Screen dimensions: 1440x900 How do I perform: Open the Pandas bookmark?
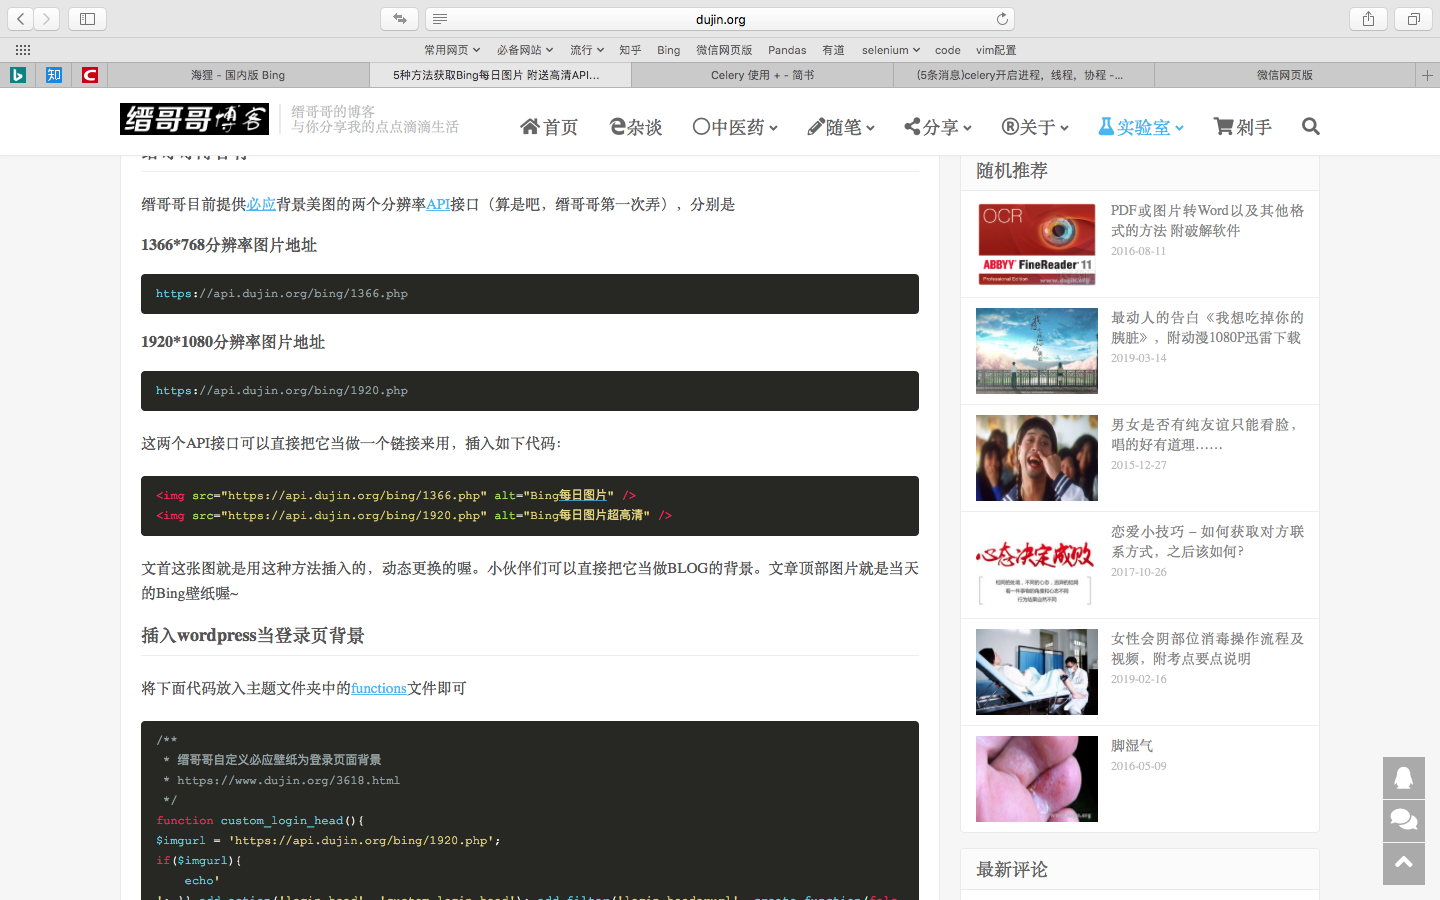tap(787, 50)
